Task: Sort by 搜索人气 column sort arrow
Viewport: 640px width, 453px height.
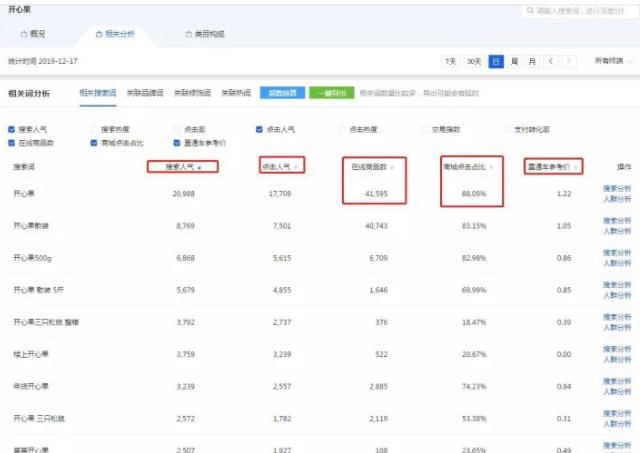Action: [199, 167]
